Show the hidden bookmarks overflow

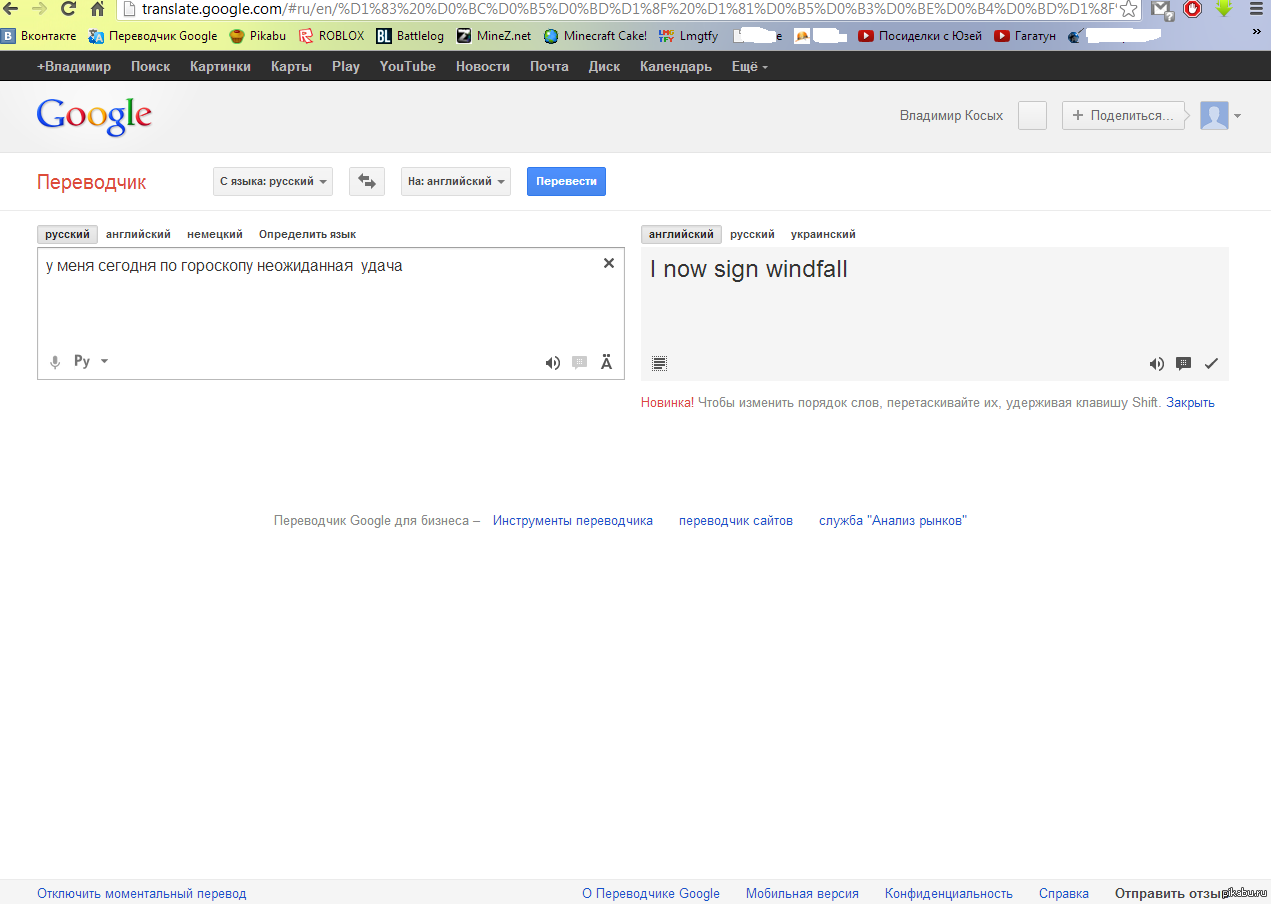tap(1257, 34)
